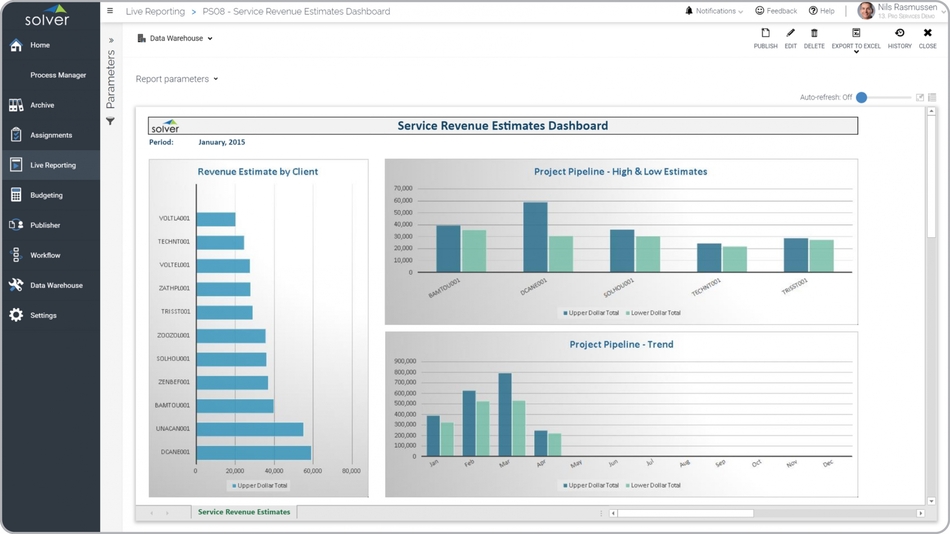Click the Budgeting calculator icon

pos(16,195)
